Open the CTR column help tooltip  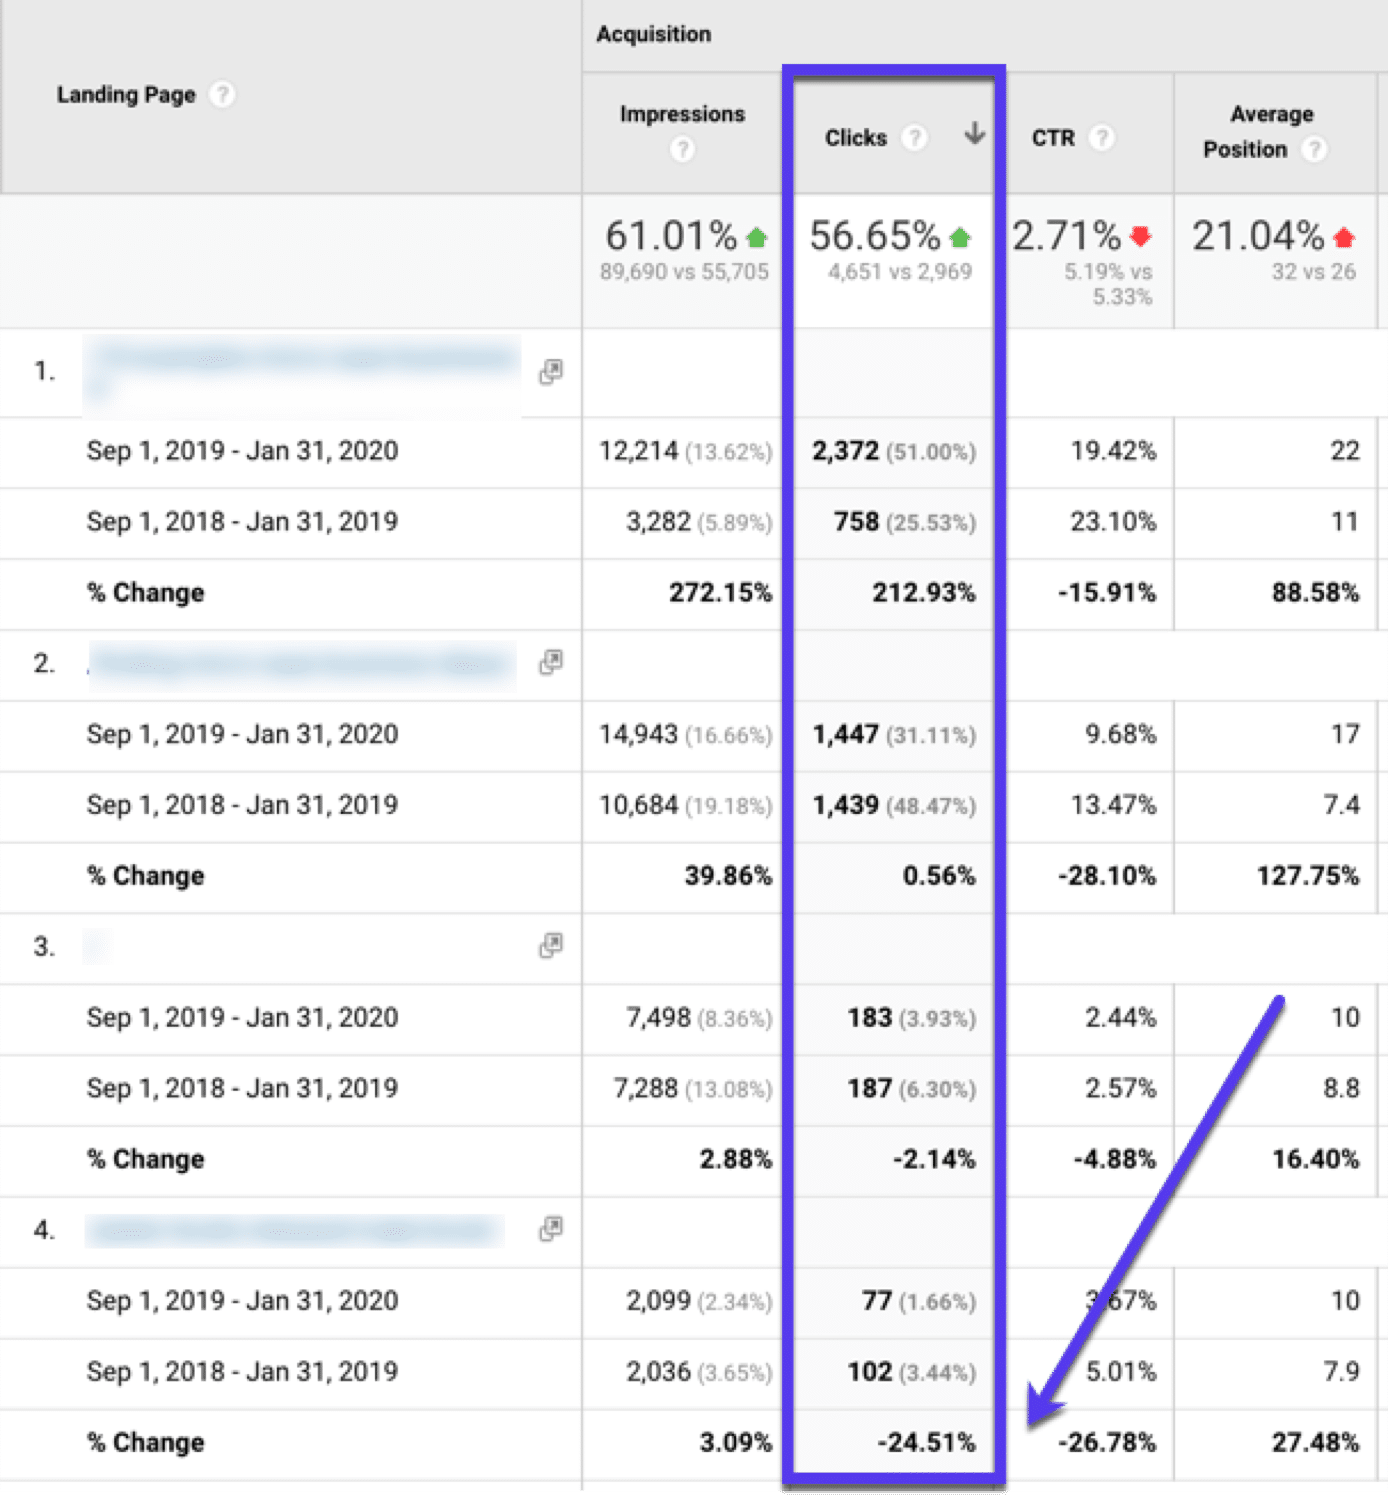click(1104, 138)
